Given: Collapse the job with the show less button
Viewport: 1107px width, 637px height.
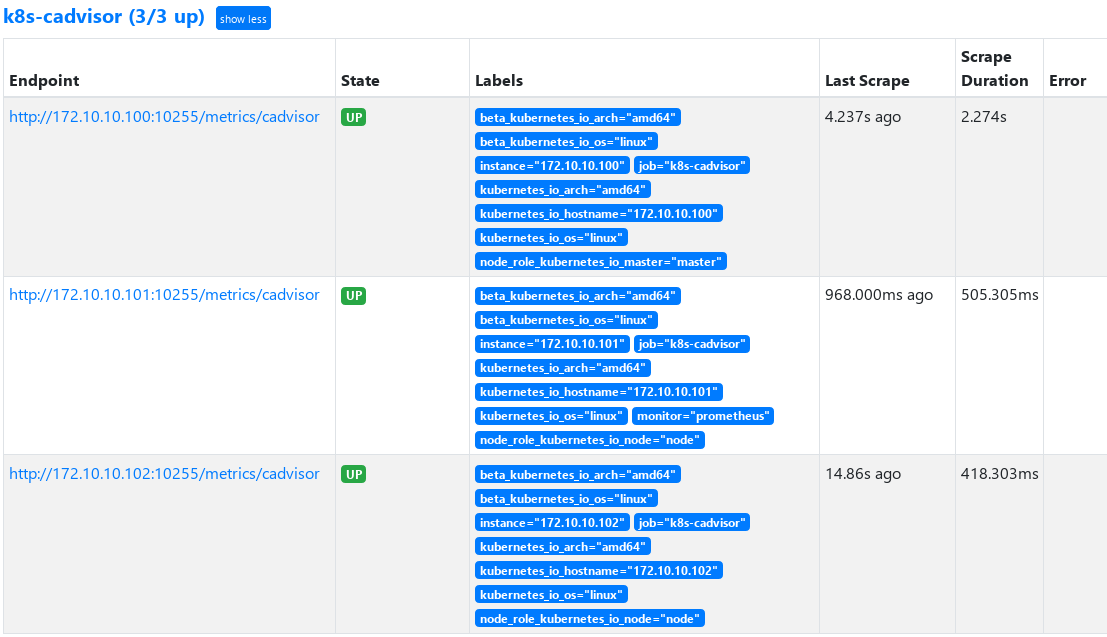Looking at the screenshot, I should click(x=243, y=18).
